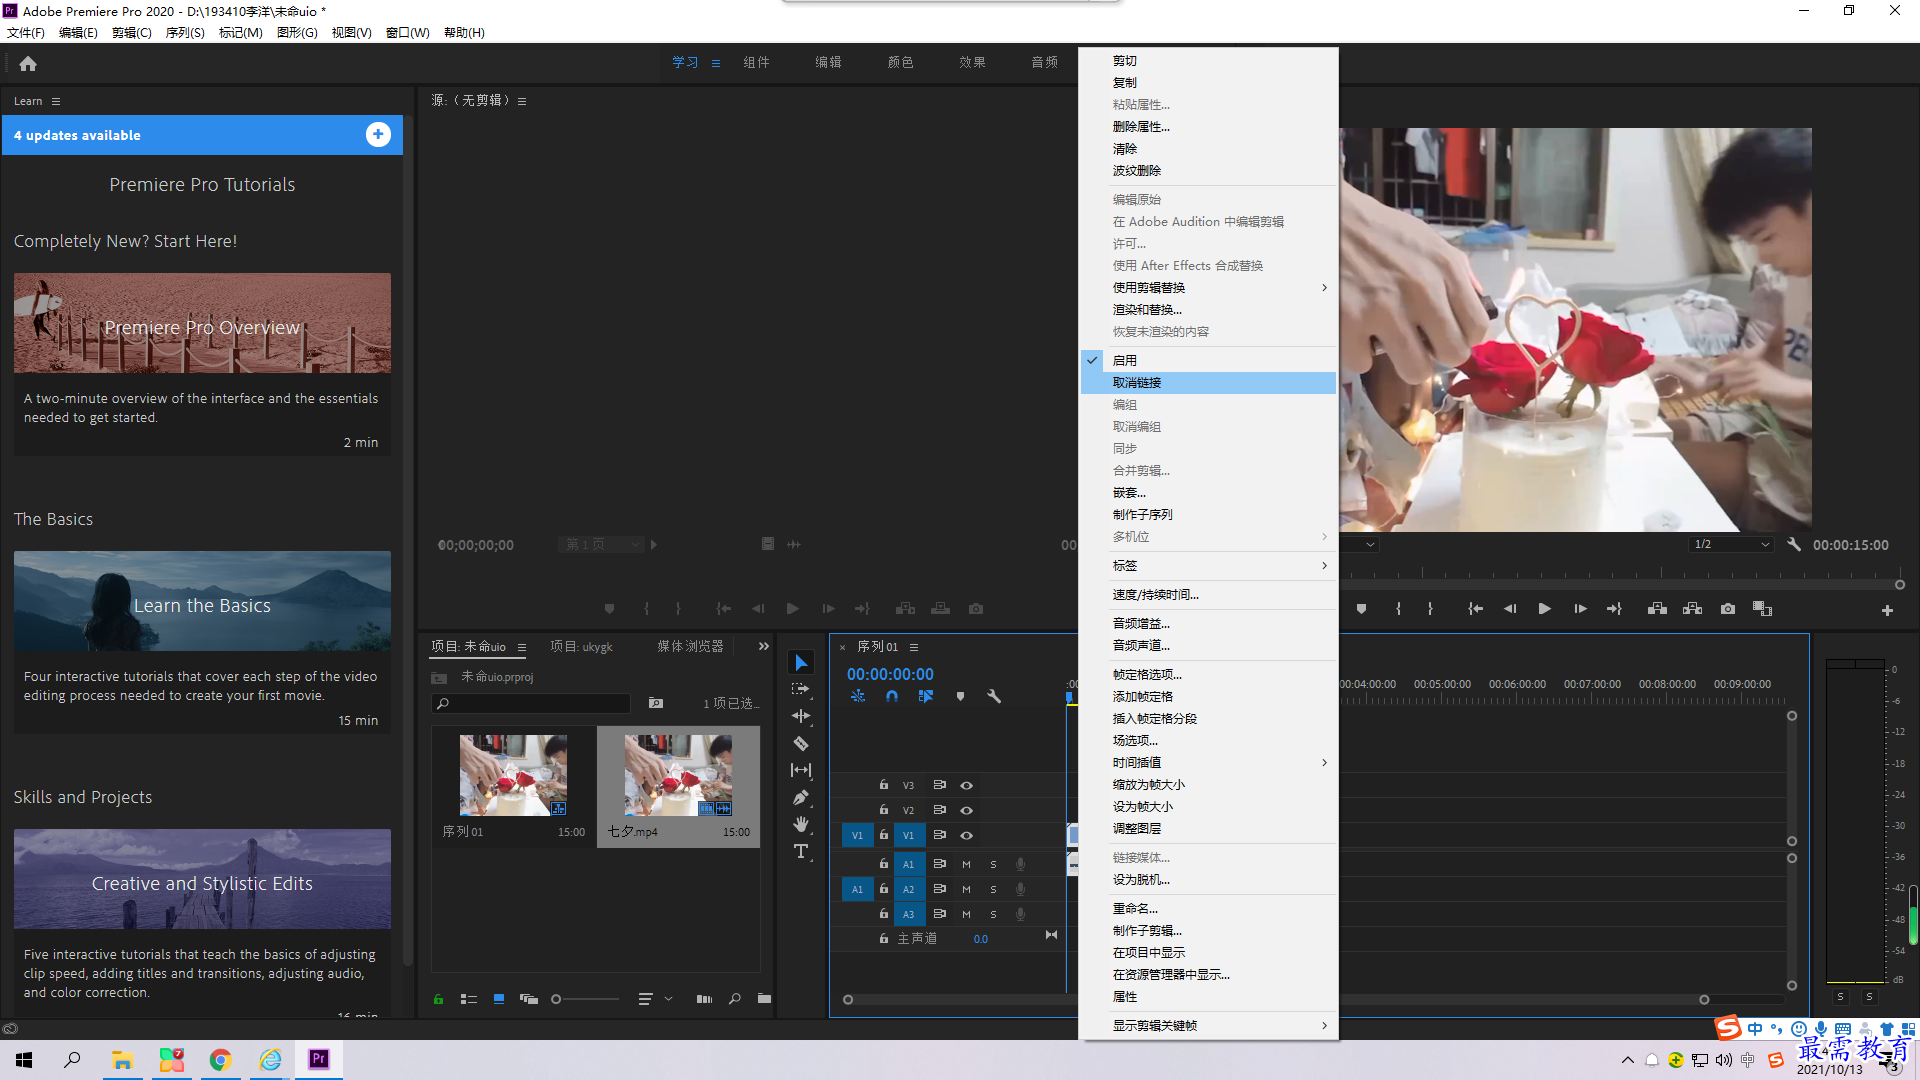Open Learn the Basics tutorial
This screenshot has width=1920, height=1080.
[202, 602]
